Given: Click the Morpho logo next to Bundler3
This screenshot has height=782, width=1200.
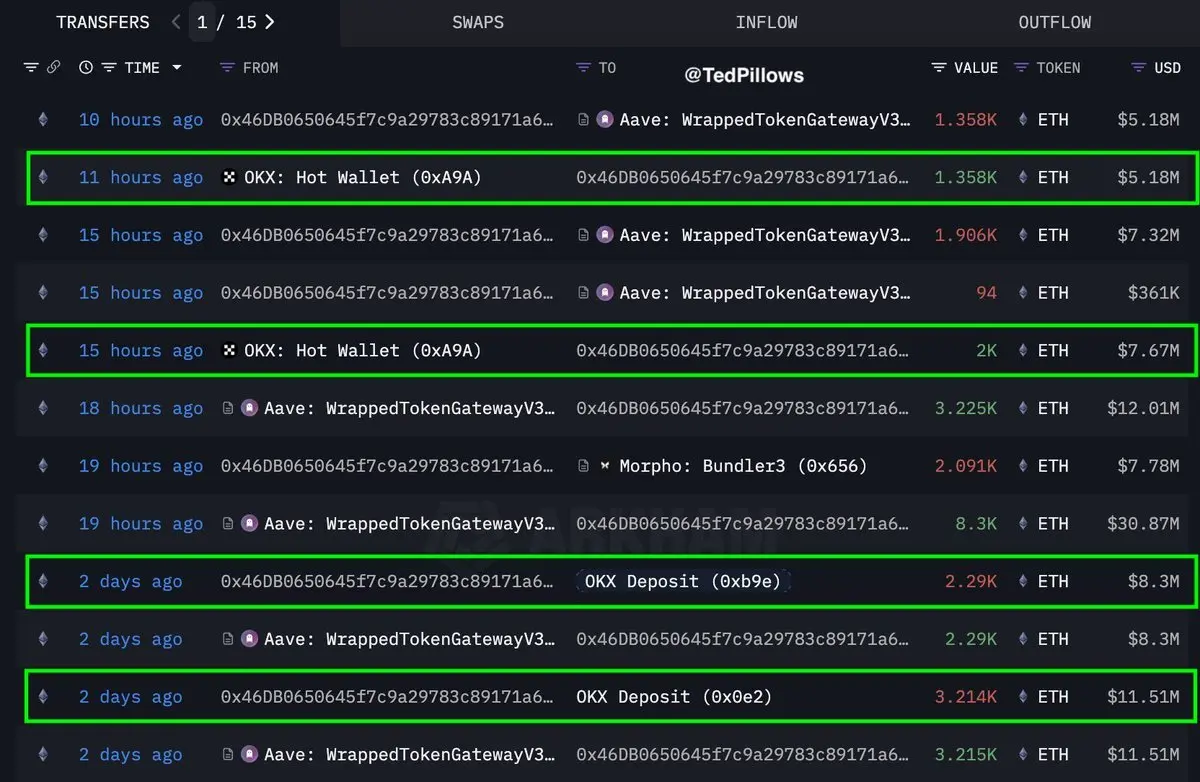Looking at the screenshot, I should point(605,467).
